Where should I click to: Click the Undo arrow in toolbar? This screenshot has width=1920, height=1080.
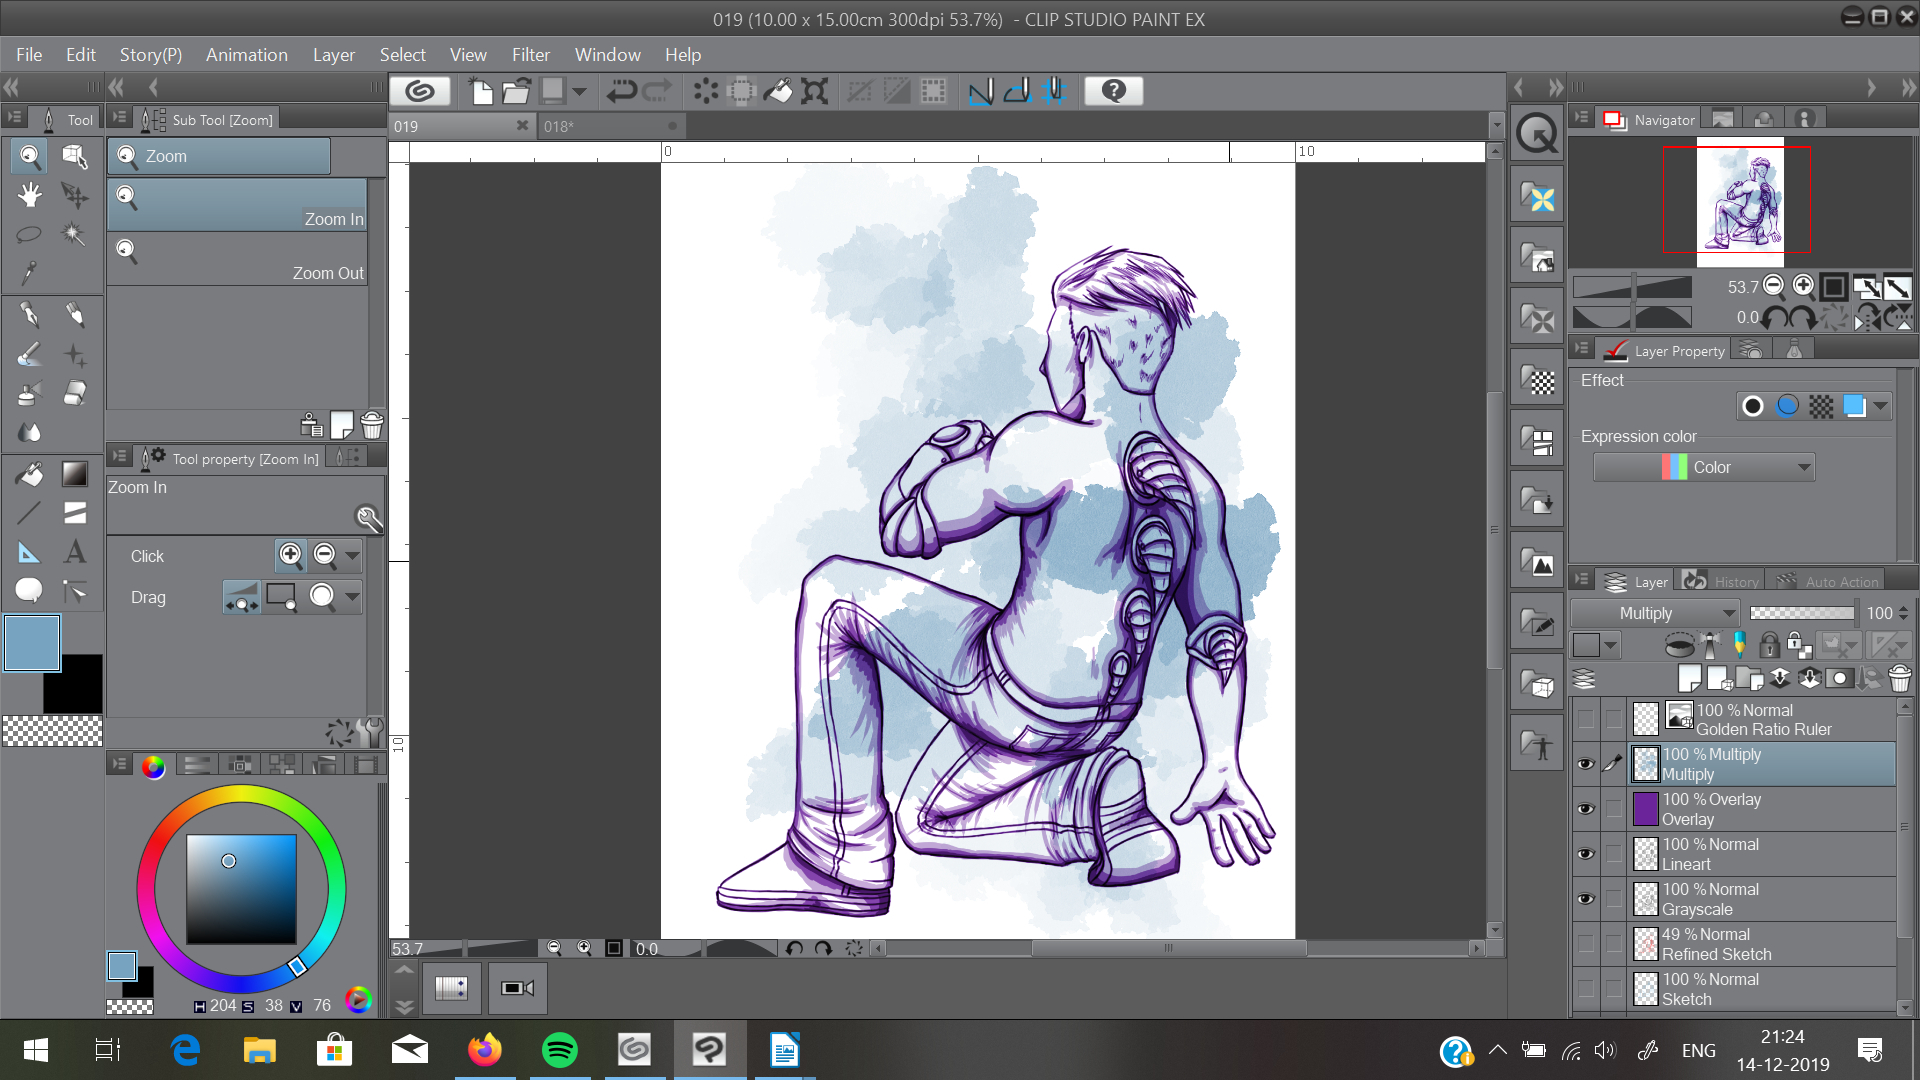tap(620, 91)
